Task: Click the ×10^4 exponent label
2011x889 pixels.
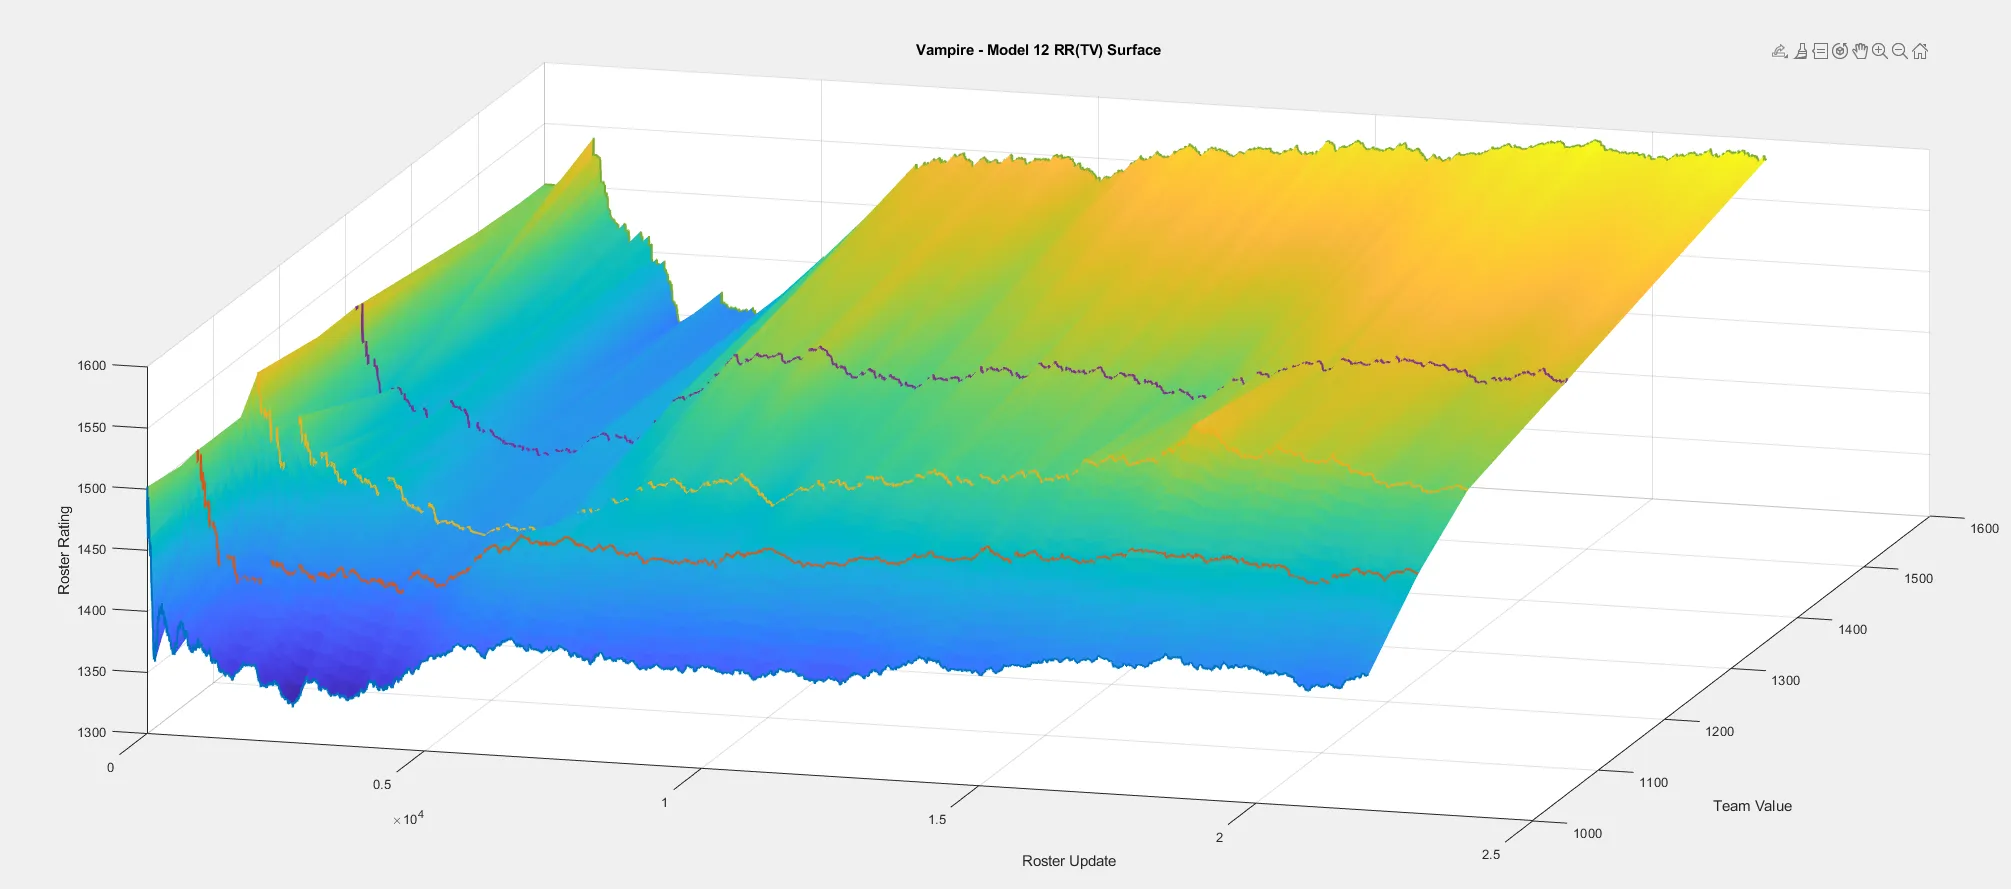Action: (x=408, y=819)
